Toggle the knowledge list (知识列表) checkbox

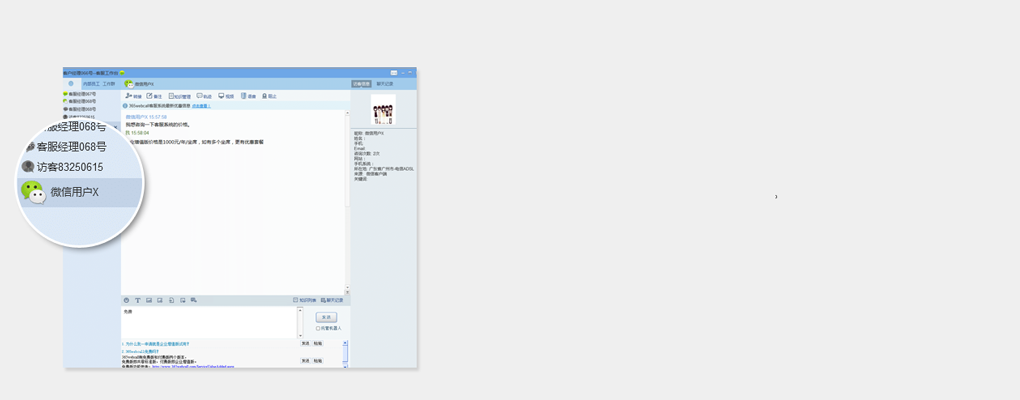click(x=296, y=300)
